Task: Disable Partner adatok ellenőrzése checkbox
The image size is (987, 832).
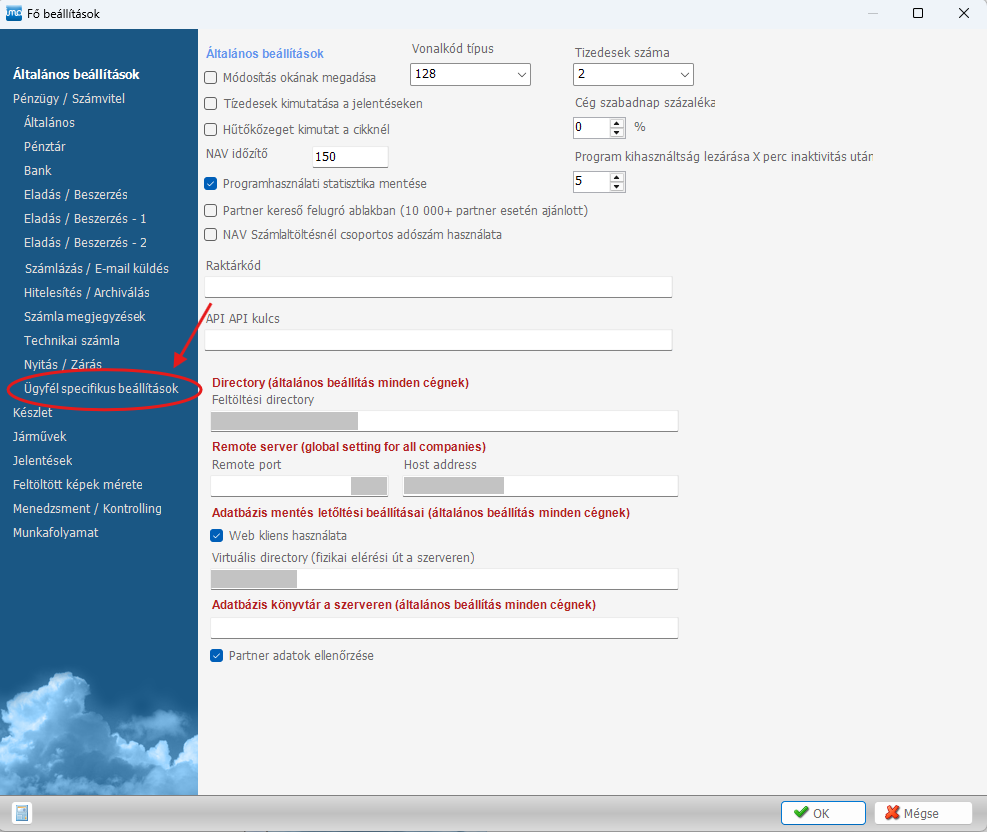Action: click(217, 656)
